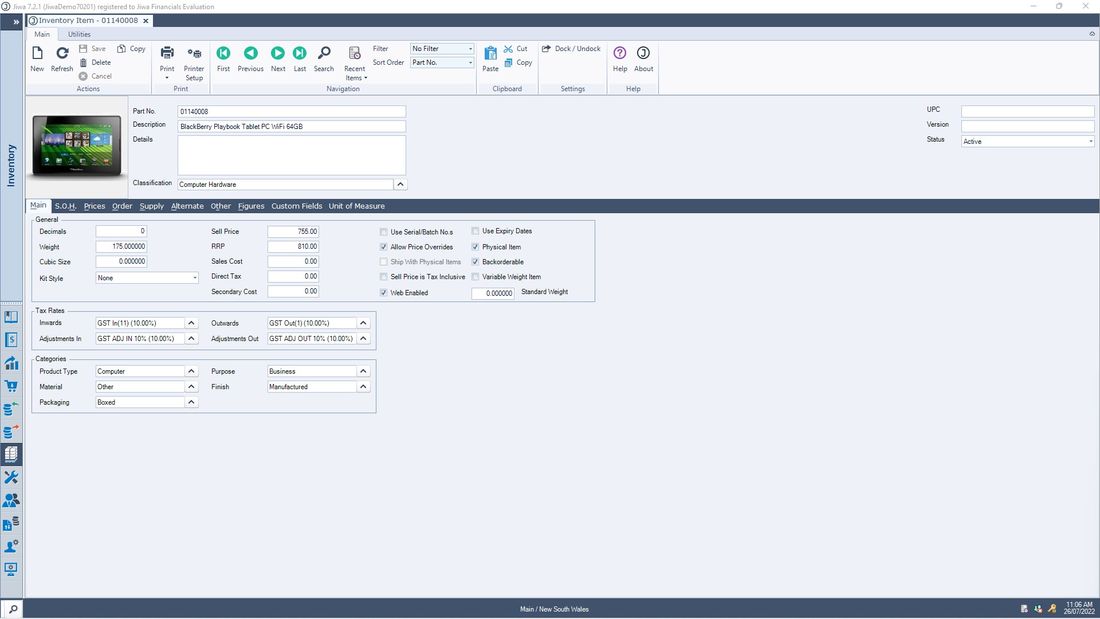Viewport: 1100px width, 619px height.
Task: Click the Sell Price field
Action: point(293,232)
